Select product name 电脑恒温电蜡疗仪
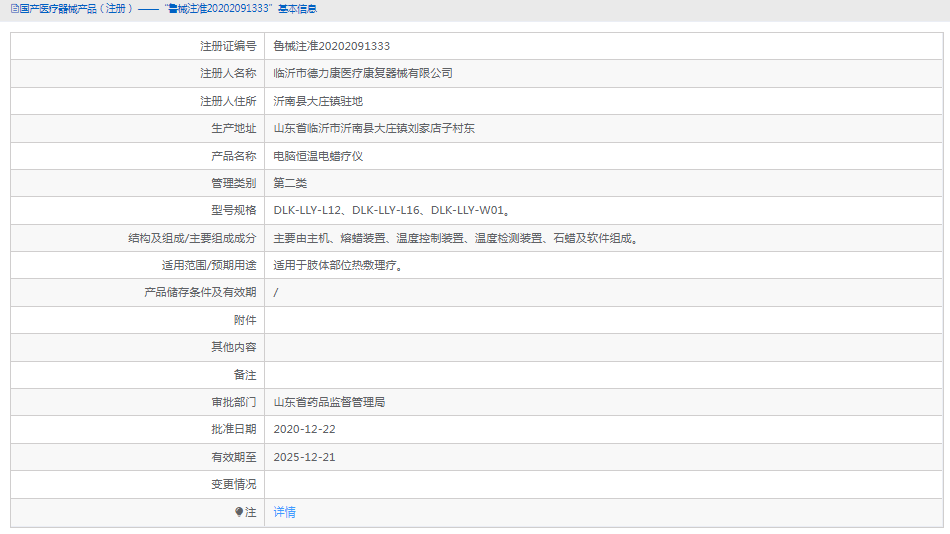Viewport: 950px width, 534px height. [x=318, y=156]
